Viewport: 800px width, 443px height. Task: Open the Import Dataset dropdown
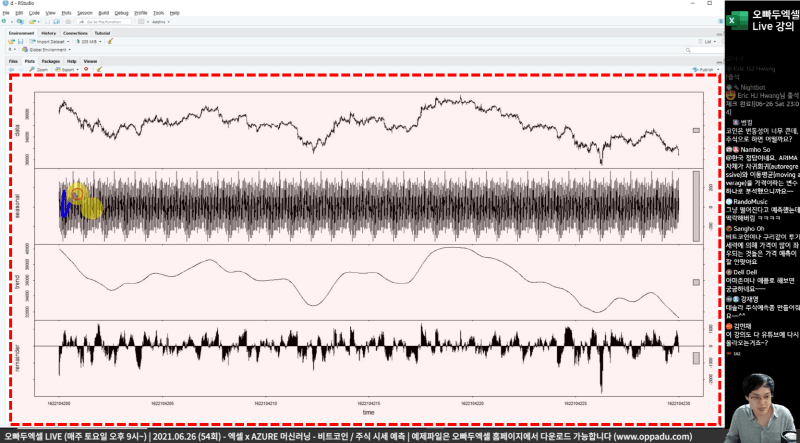pos(50,41)
